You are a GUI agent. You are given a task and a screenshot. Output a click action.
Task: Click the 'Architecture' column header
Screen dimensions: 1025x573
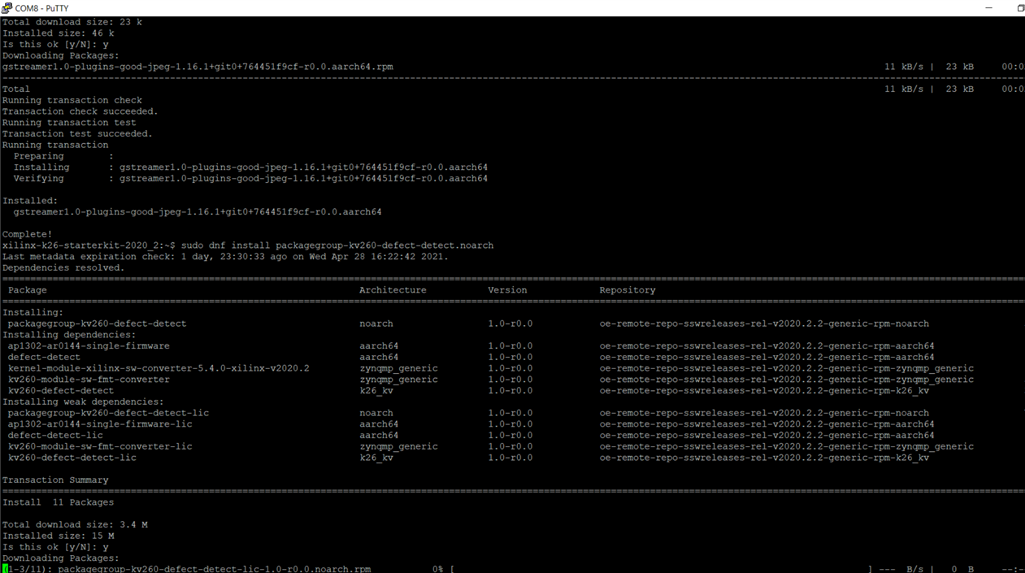(393, 290)
